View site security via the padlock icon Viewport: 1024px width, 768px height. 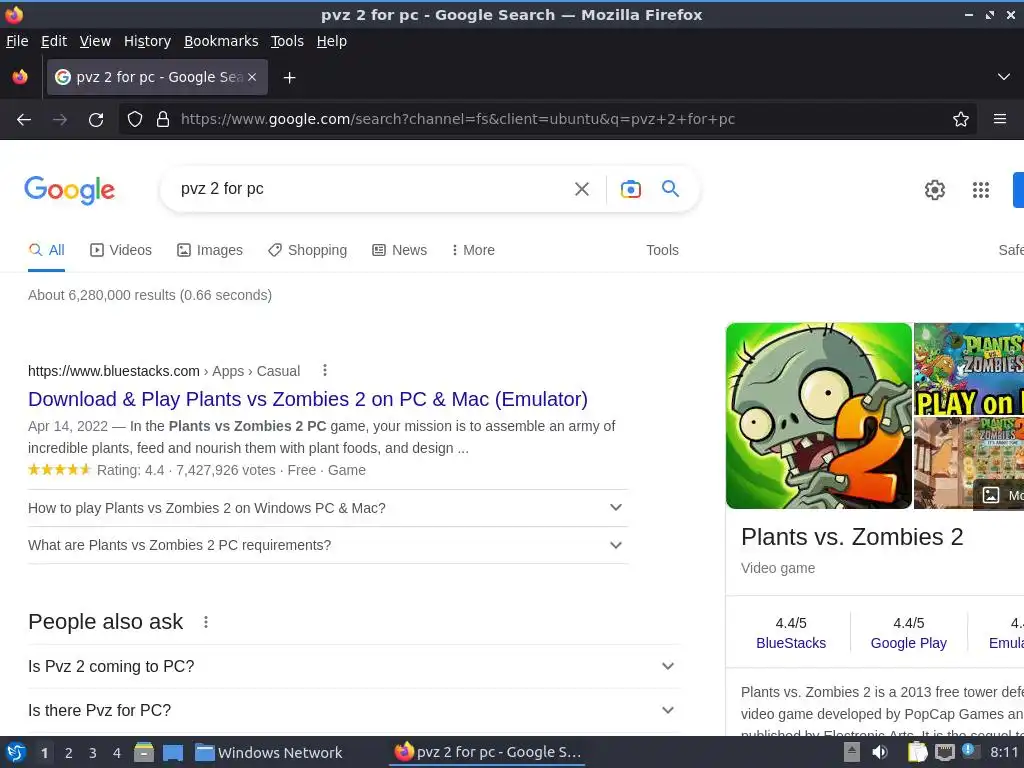[163, 120]
